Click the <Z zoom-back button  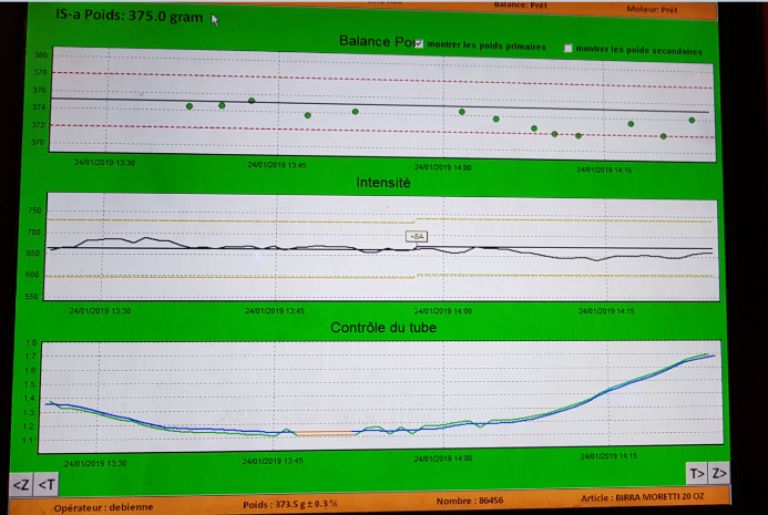(x=22, y=485)
